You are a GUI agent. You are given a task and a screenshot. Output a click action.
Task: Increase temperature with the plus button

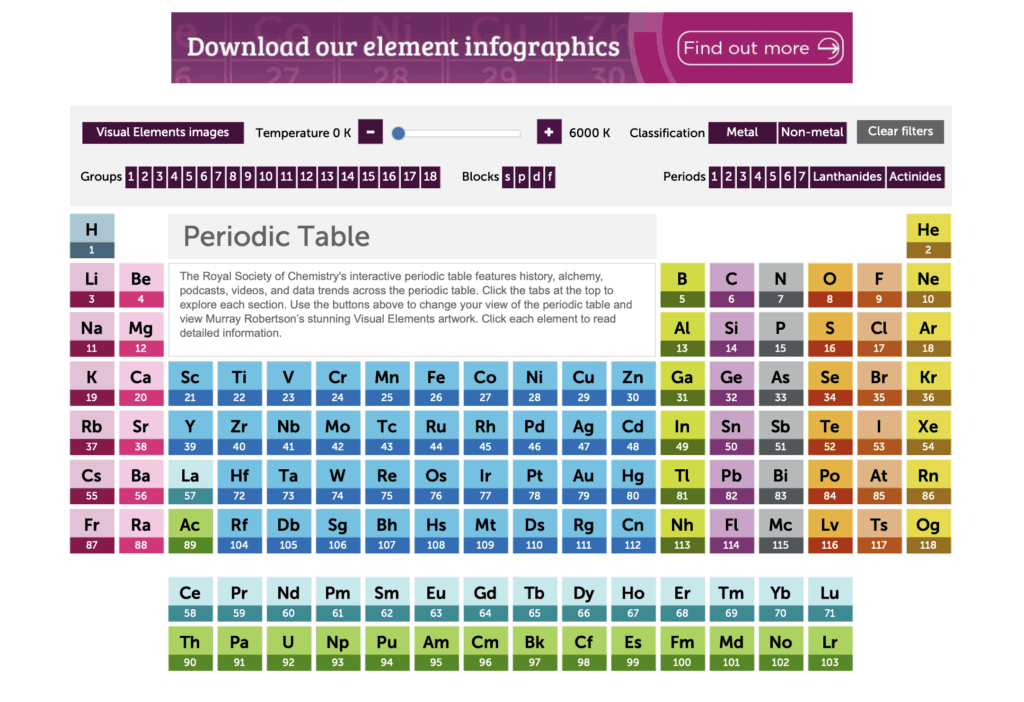(549, 132)
